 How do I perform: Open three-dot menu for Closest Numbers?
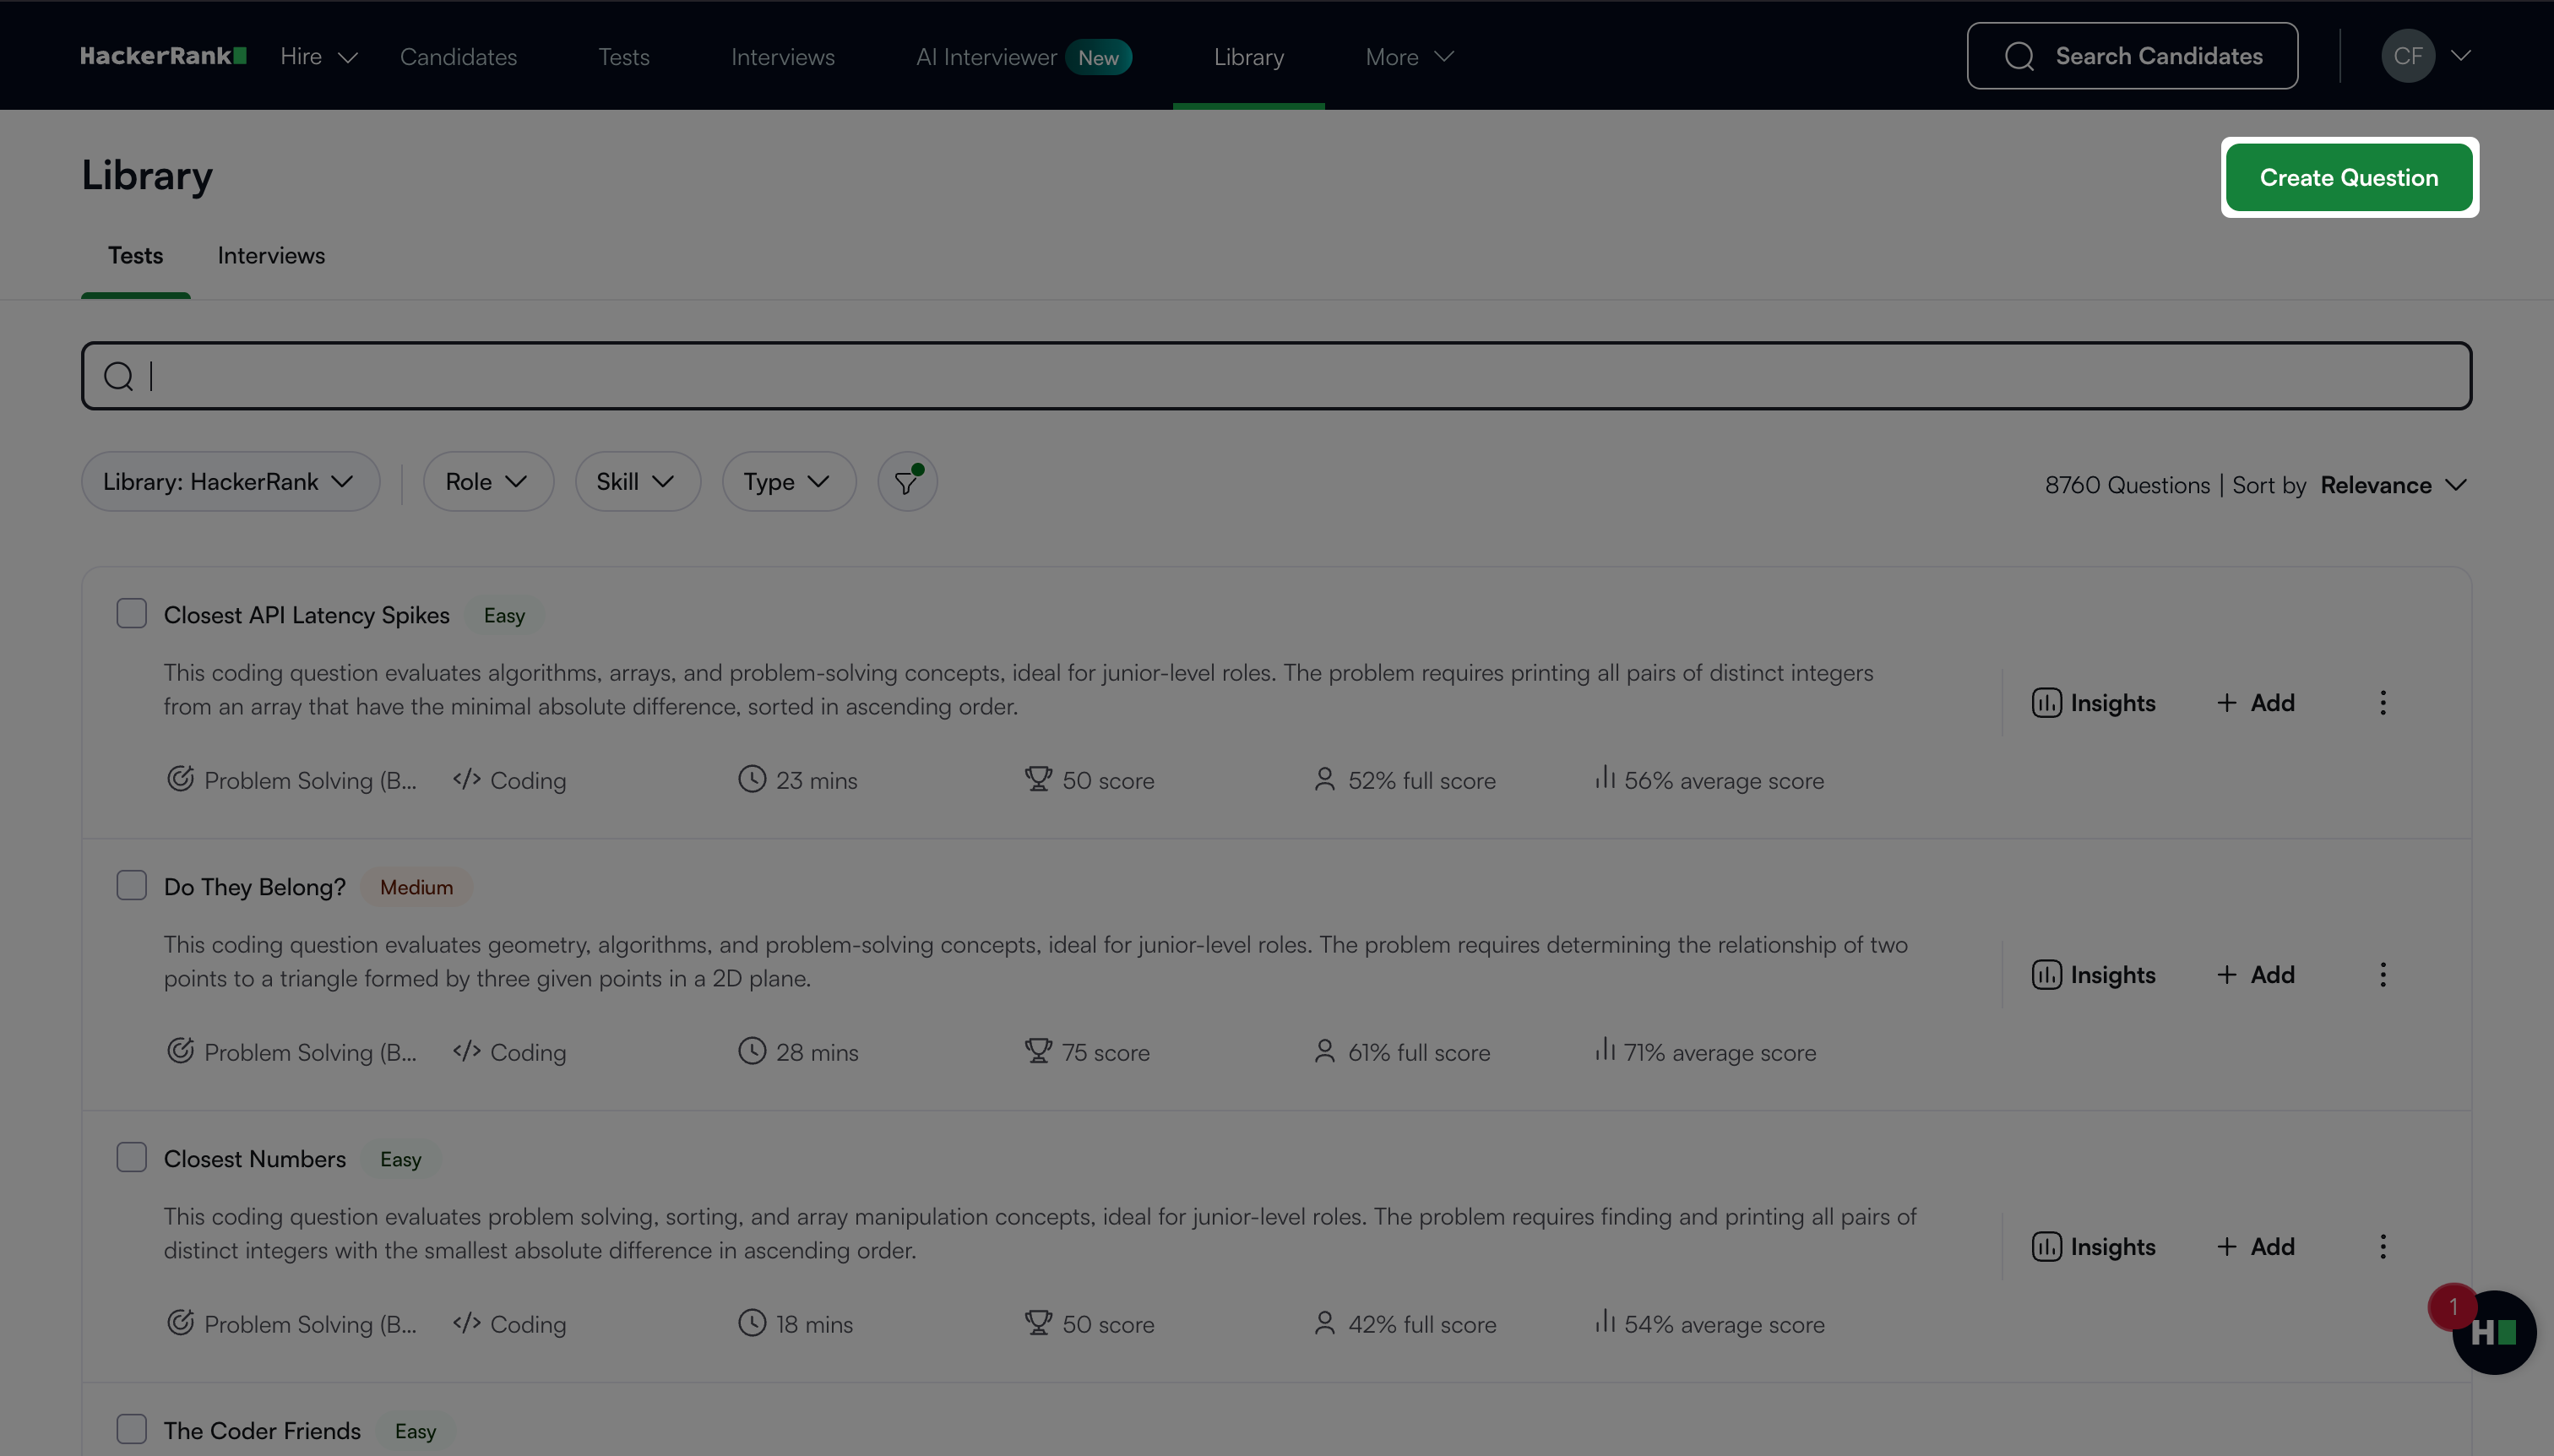click(2382, 1247)
